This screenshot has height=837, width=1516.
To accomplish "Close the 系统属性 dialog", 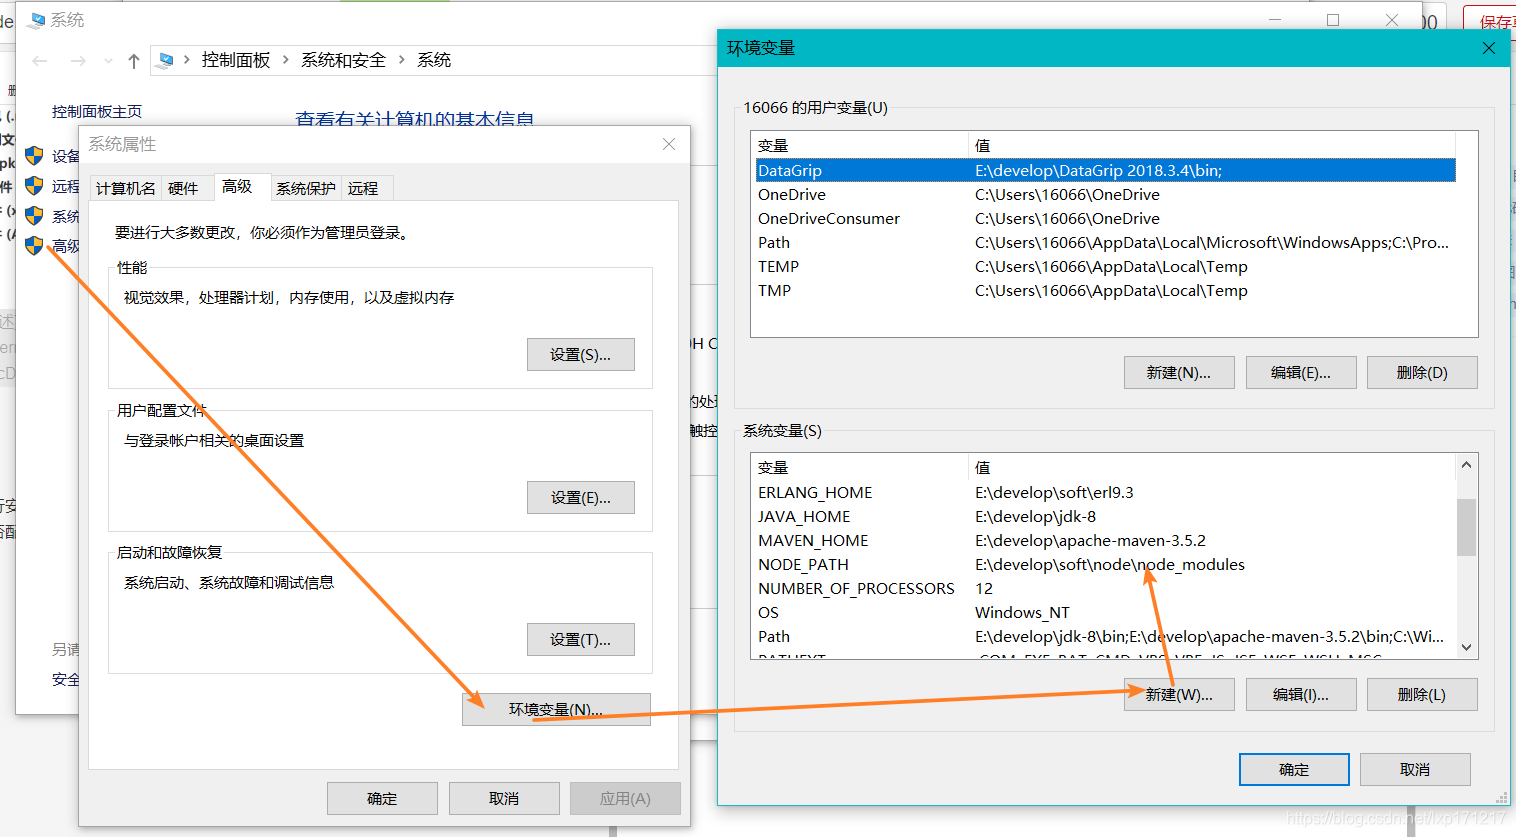I will coord(669,144).
